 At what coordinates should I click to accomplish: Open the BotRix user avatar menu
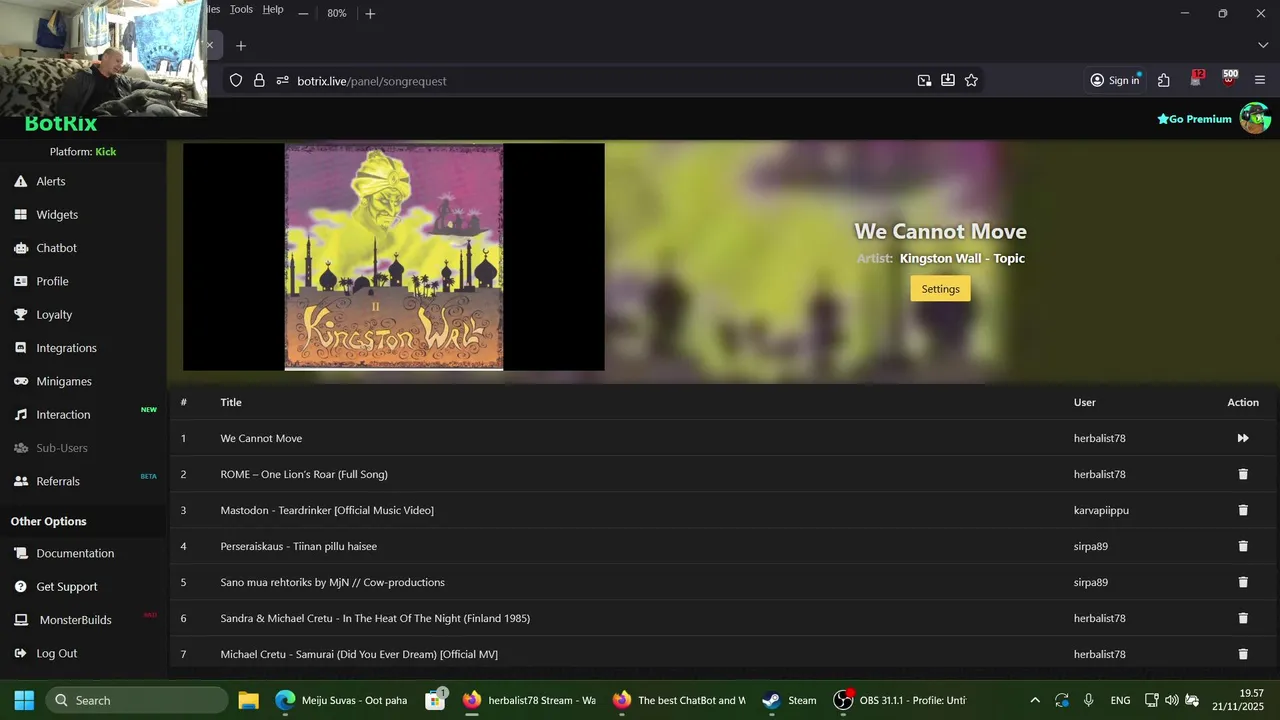click(1255, 118)
